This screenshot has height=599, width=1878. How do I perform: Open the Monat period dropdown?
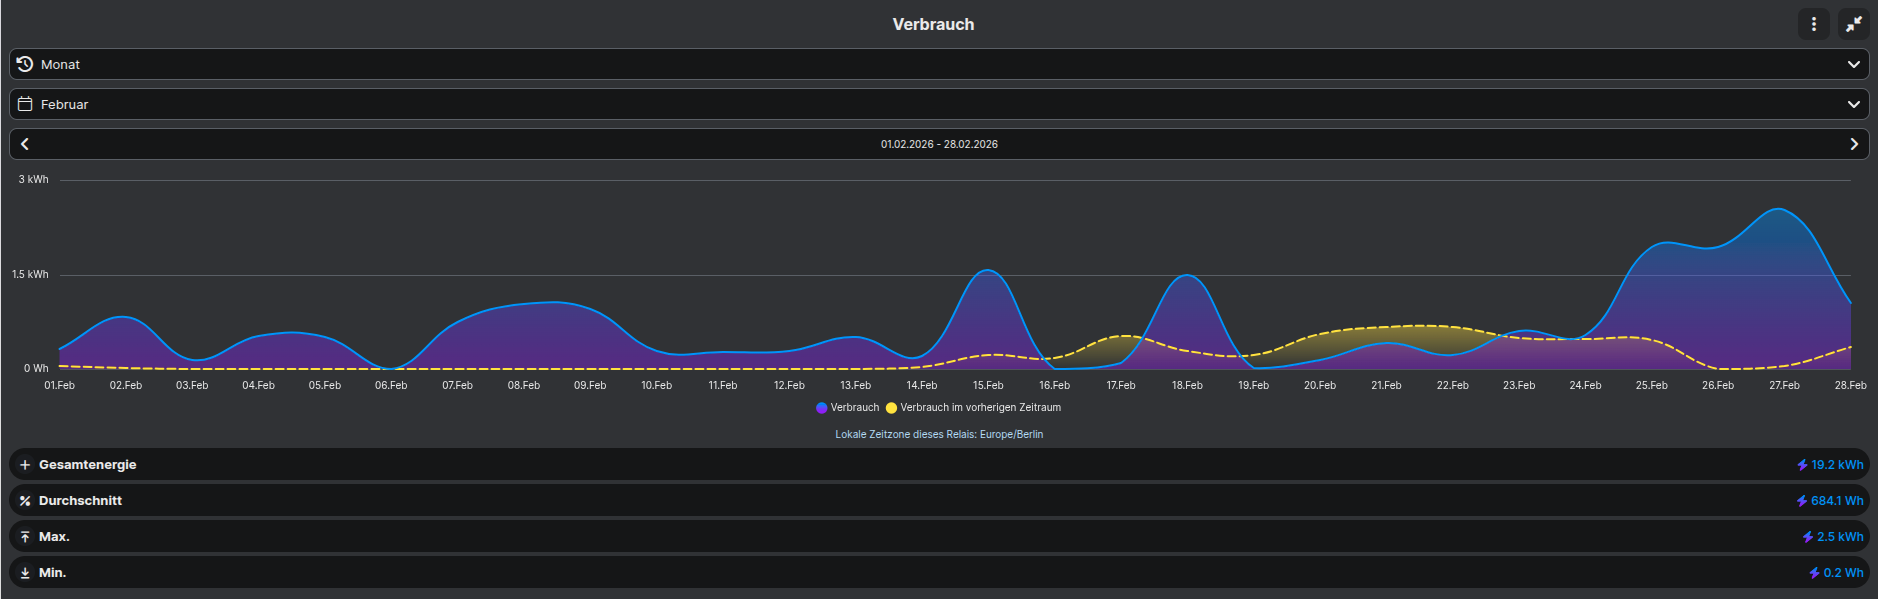[938, 64]
